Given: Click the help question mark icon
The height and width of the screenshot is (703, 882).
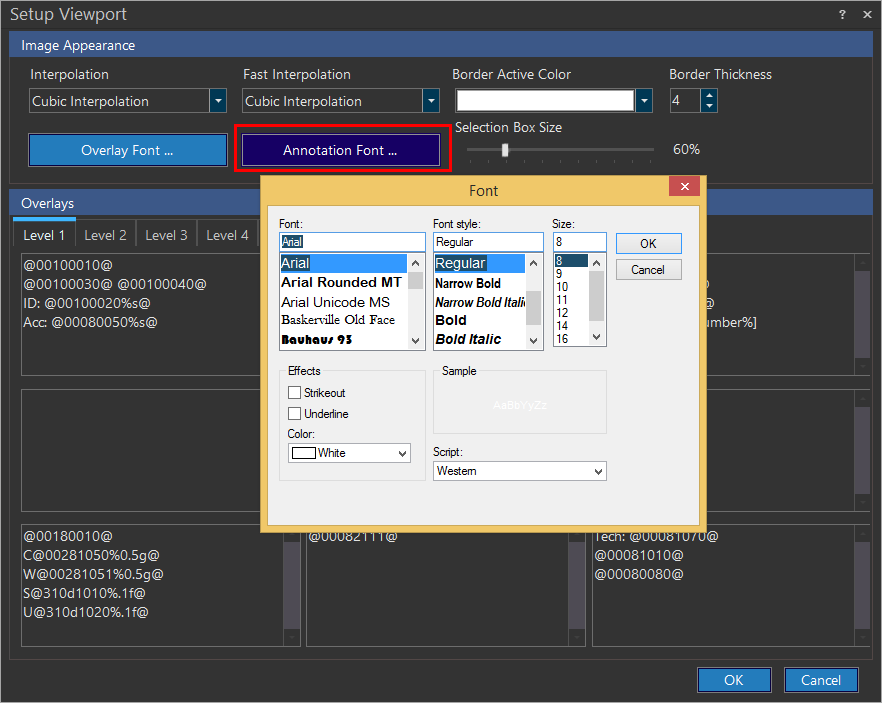Looking at the screenshot, I should (842, 14).
